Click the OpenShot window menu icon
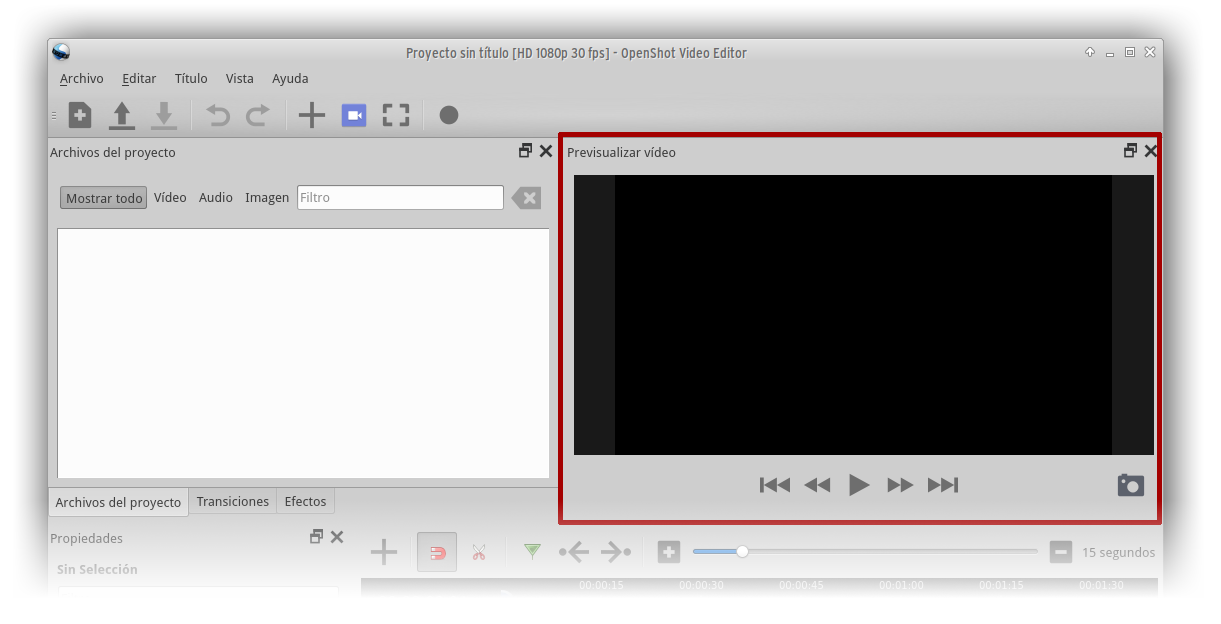The height and width of the screenshot is (624, 1221). [61, 52]
